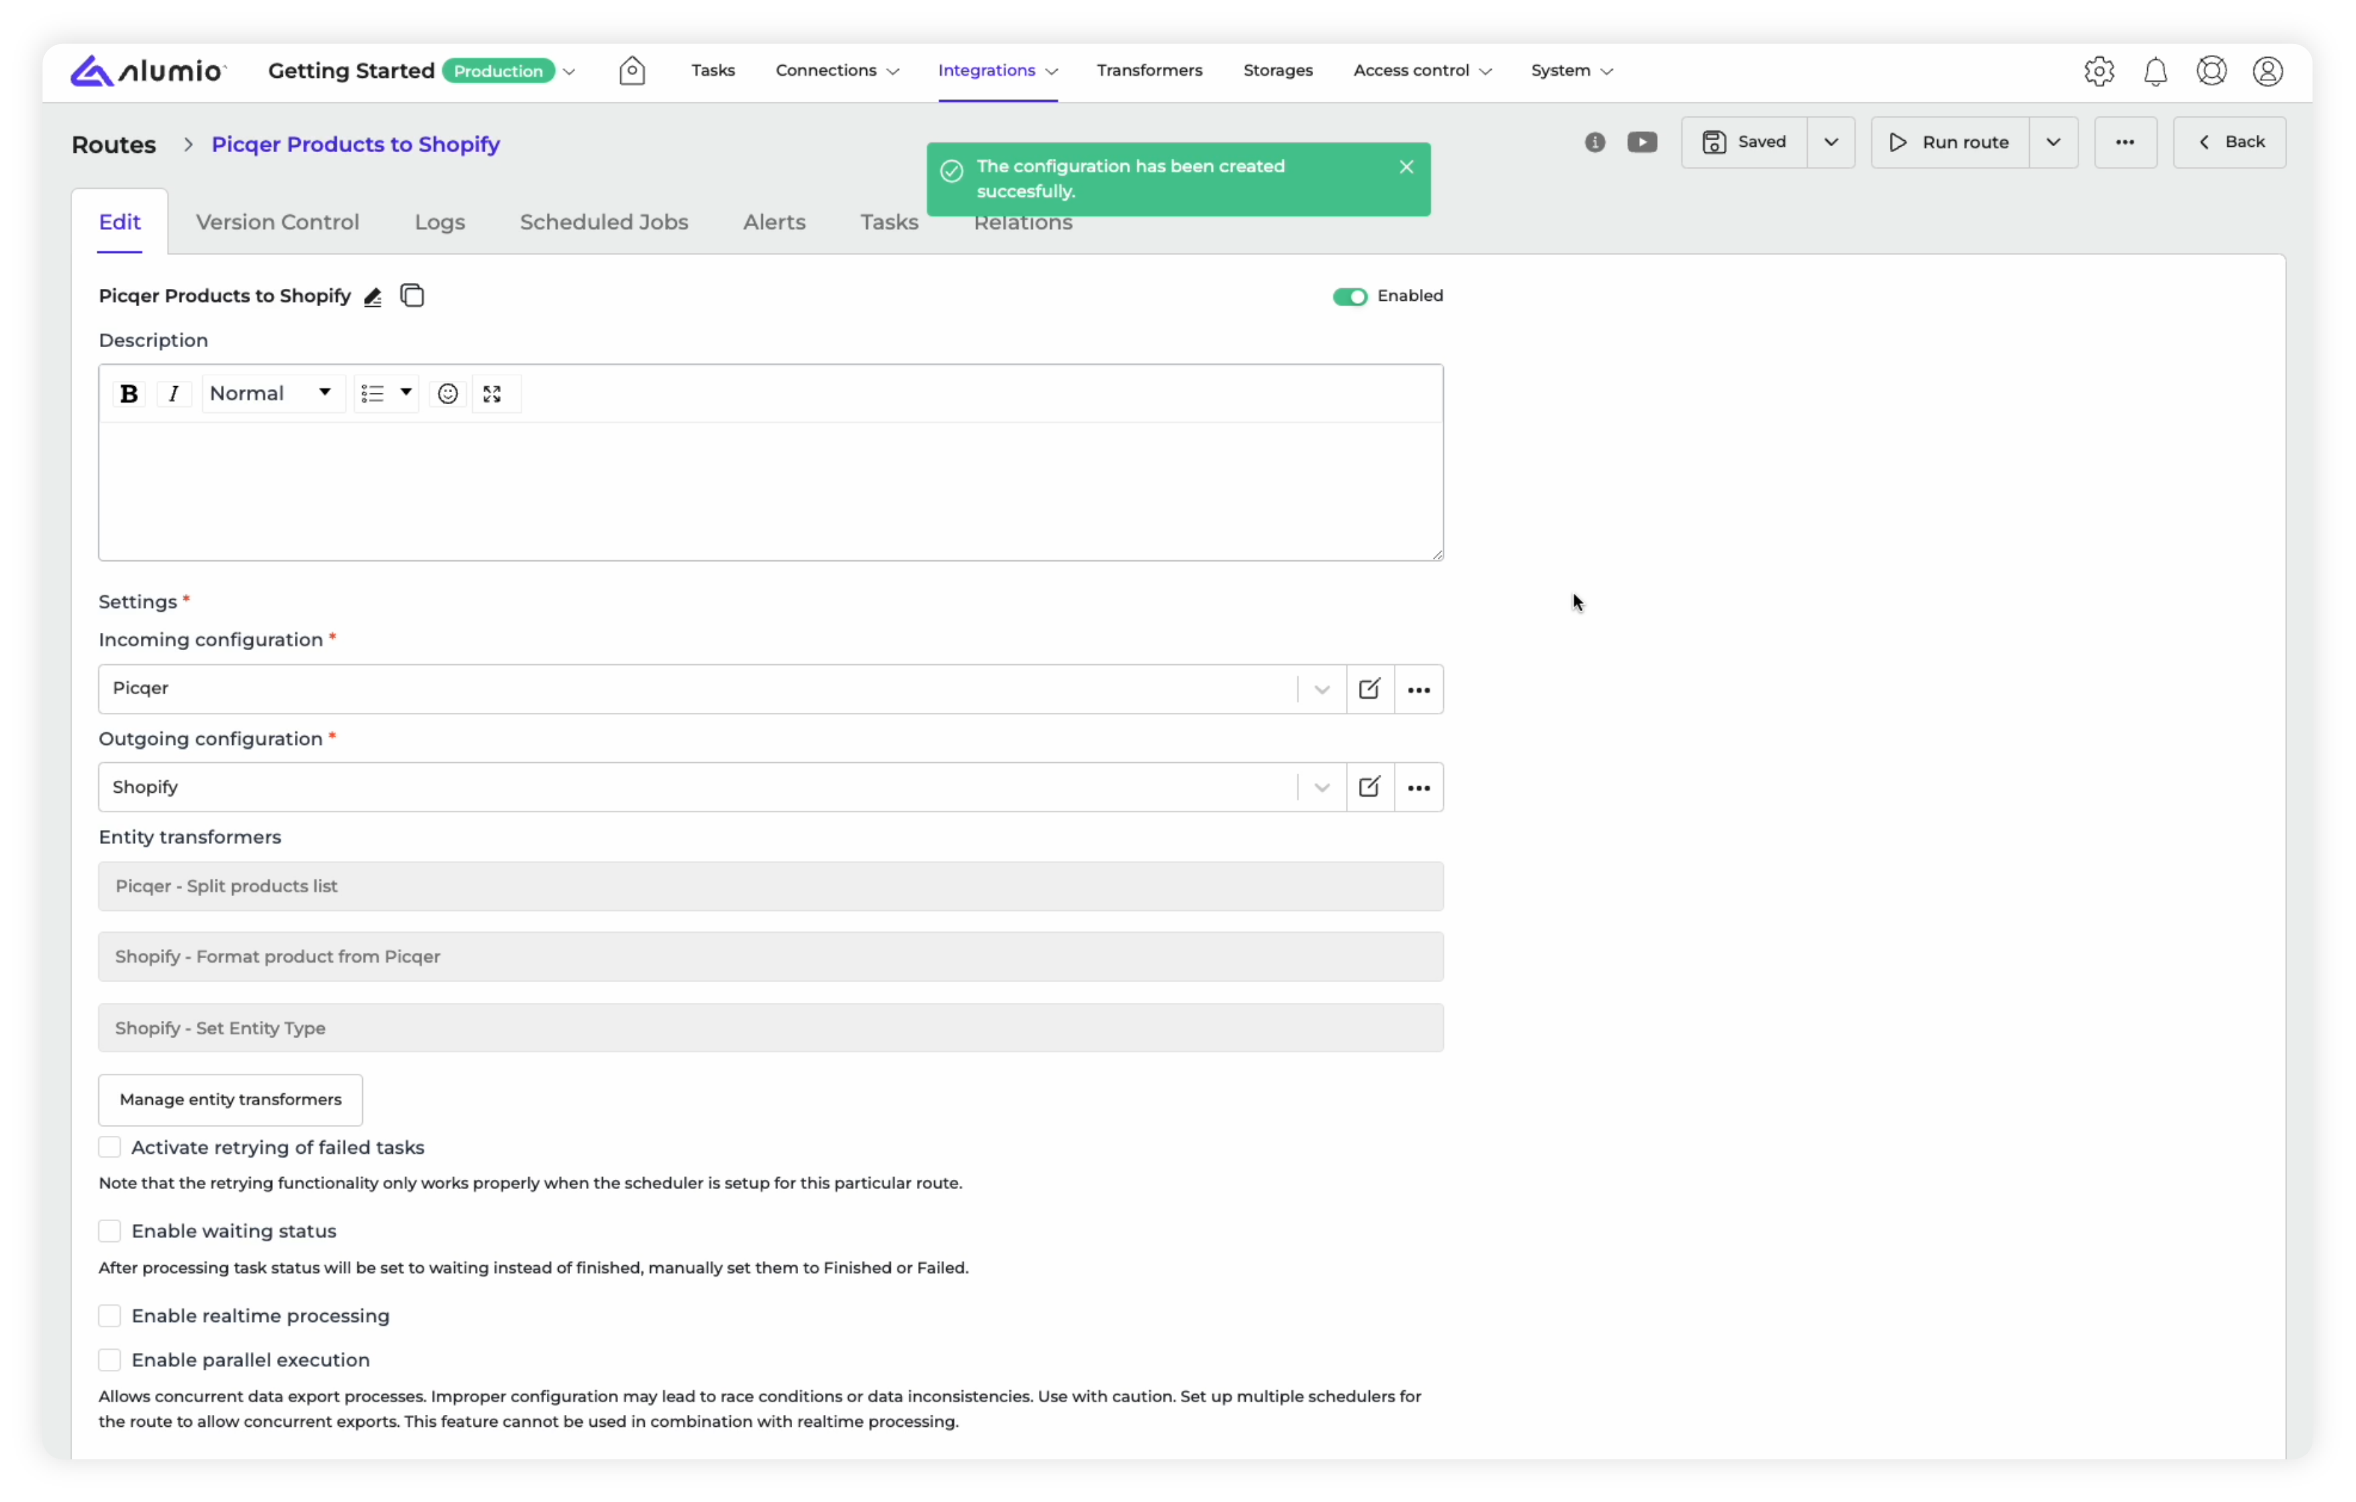Open the Access control menu
This screenshot has height=1502, width=2356.
(x=1421, y=70)
